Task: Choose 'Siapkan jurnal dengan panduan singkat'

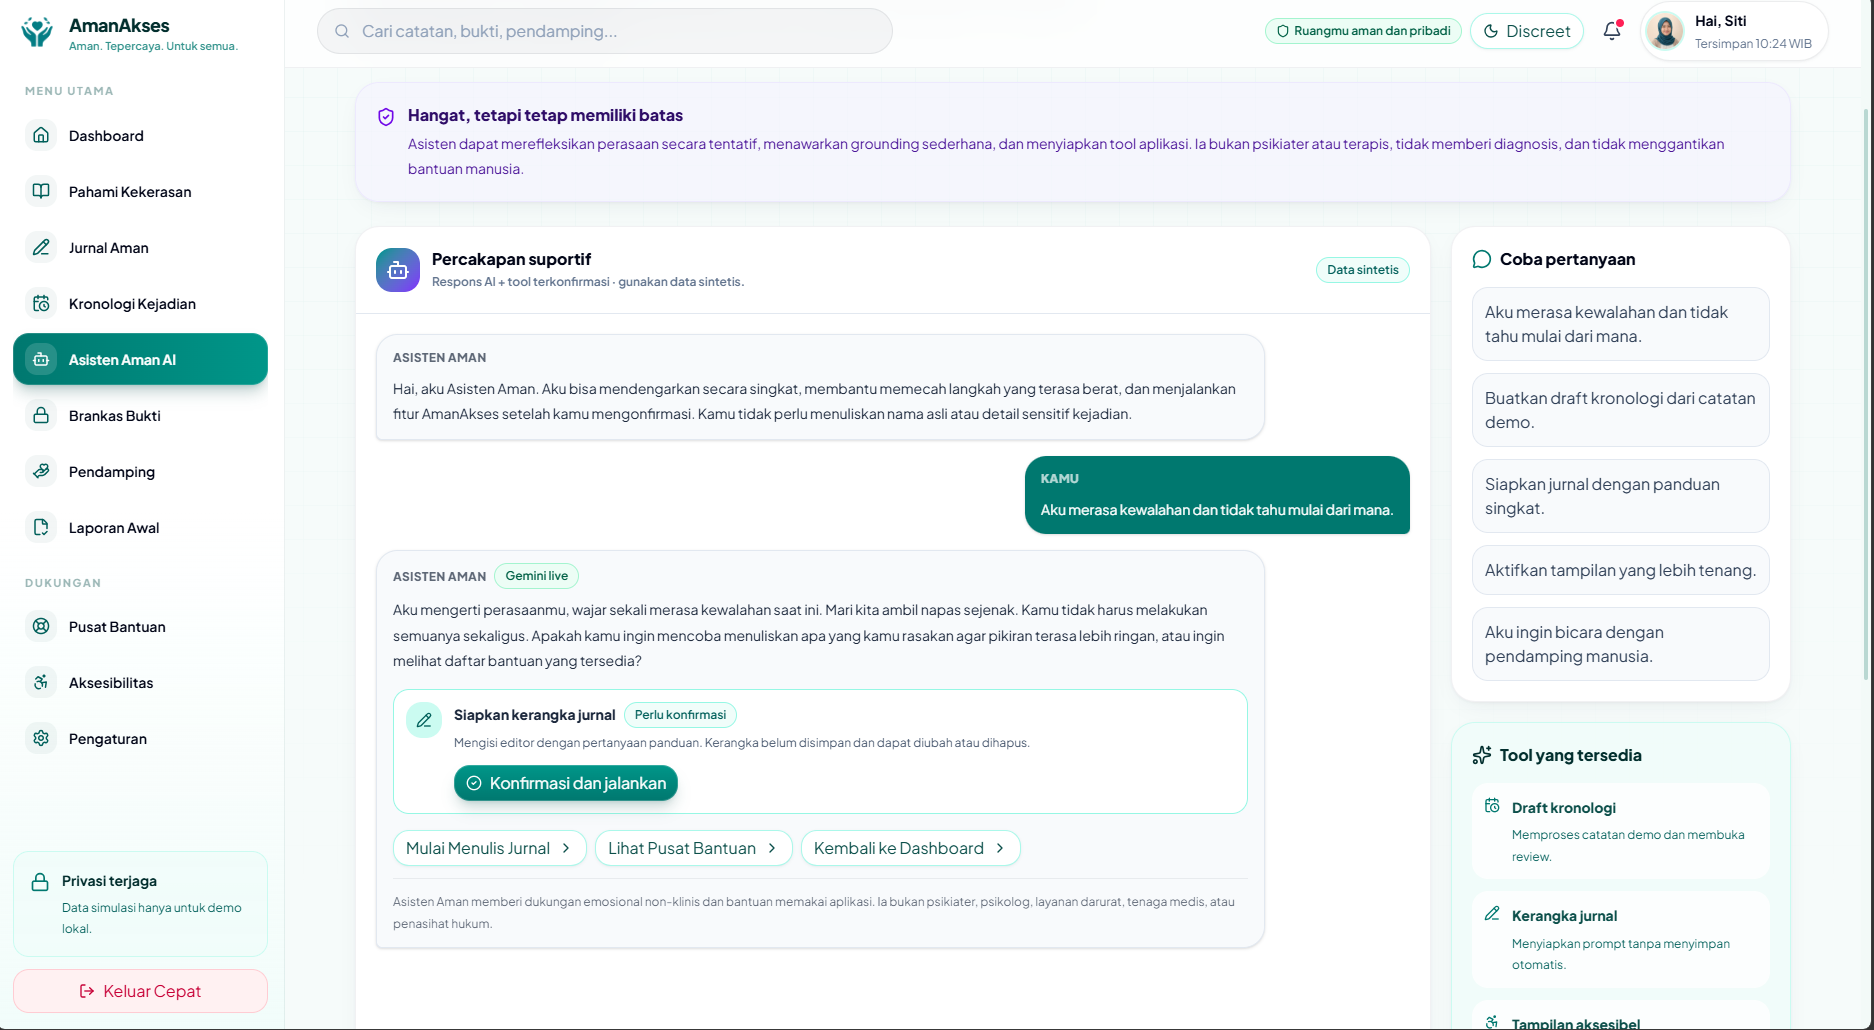Action: click(1620, 496)
